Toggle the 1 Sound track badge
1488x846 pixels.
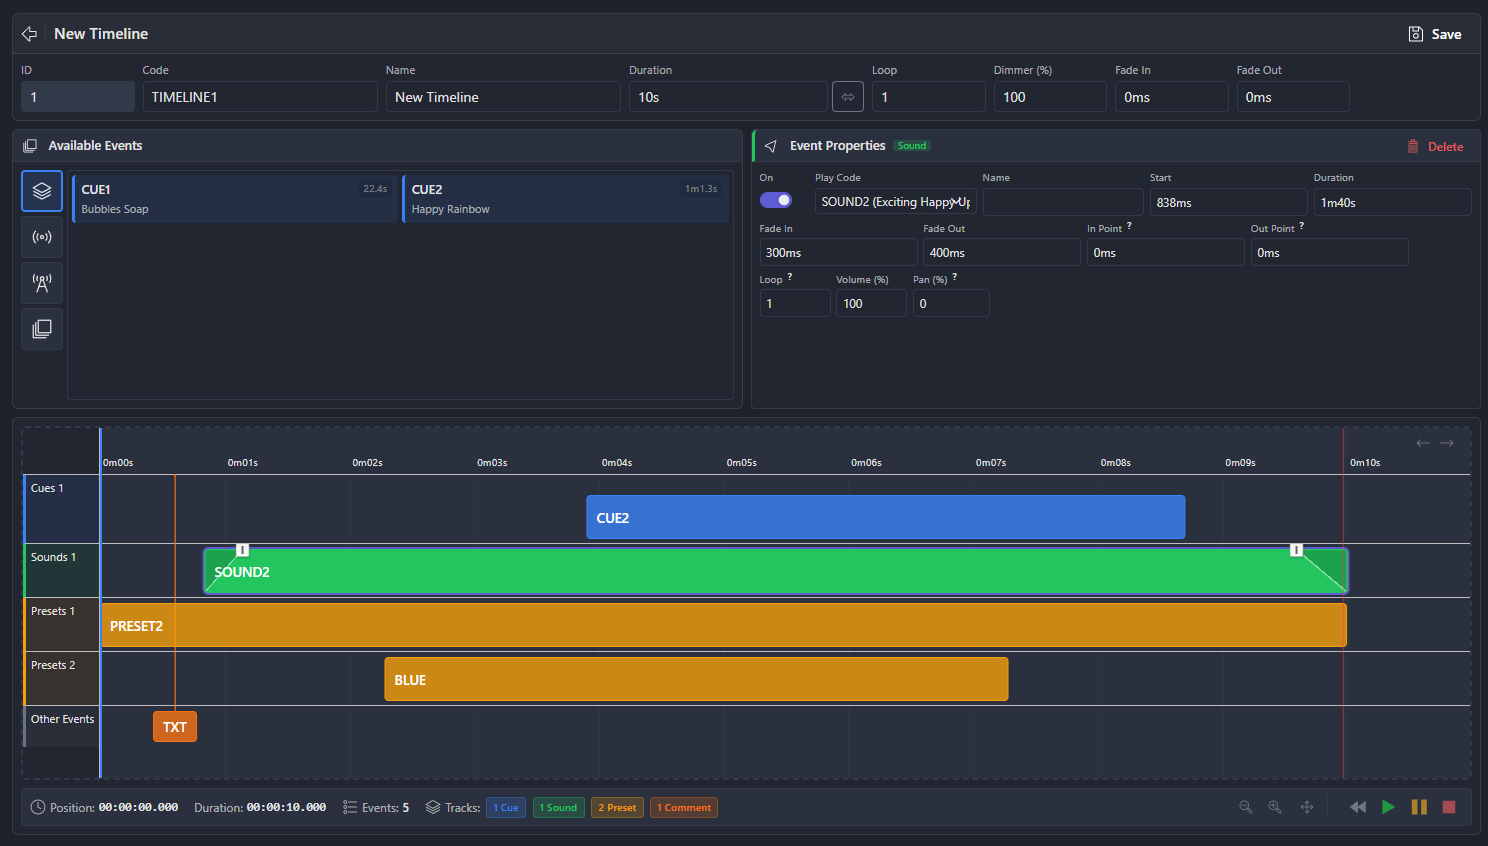pos(558,807)
